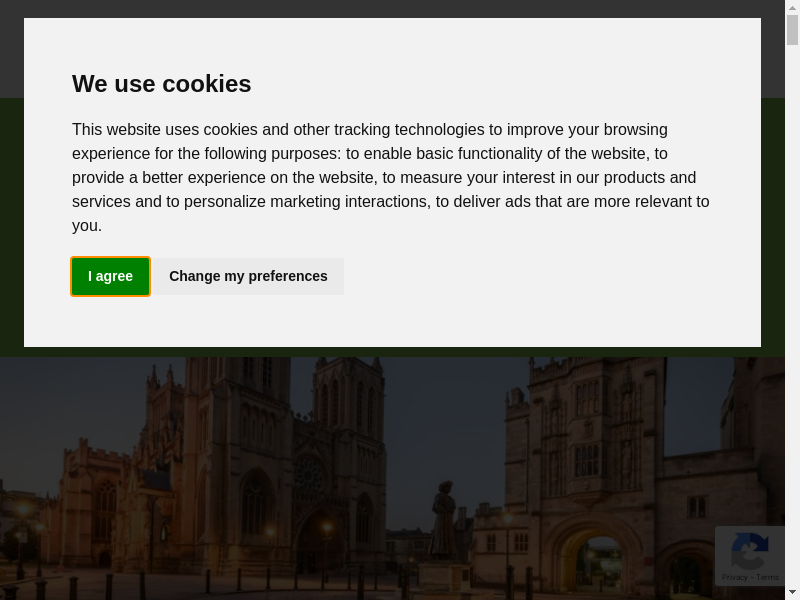
Task: Click the statue in the background photo
Action: pyautogui.click(x=441, y=520)
